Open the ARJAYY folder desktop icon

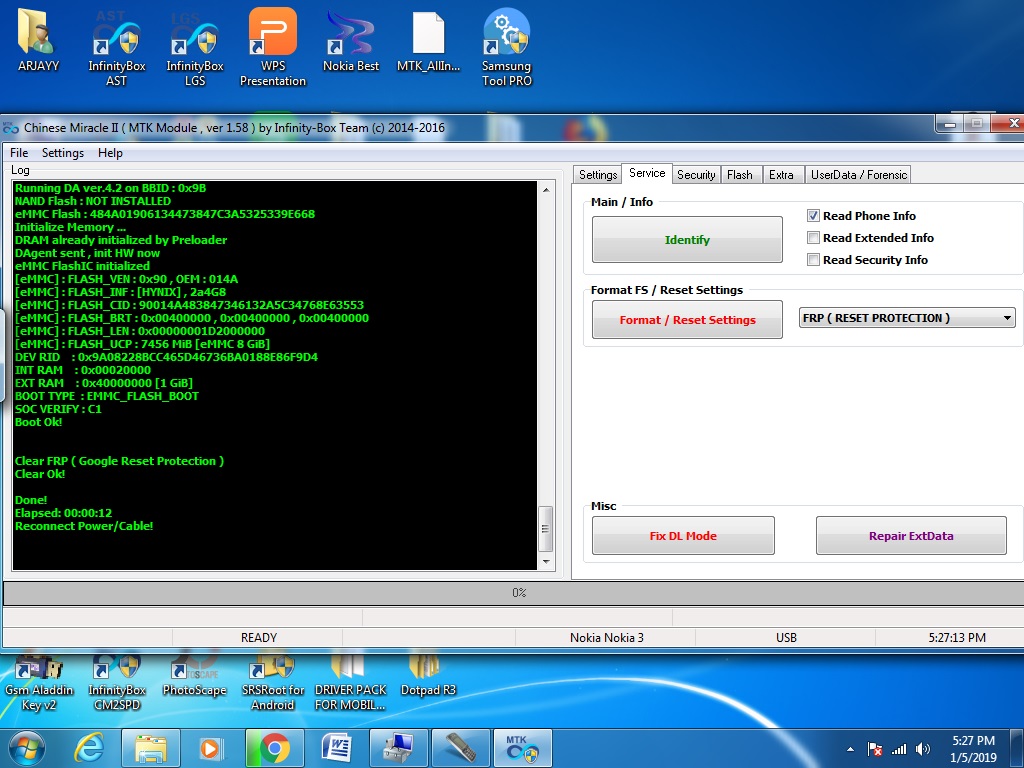point(38,40)
